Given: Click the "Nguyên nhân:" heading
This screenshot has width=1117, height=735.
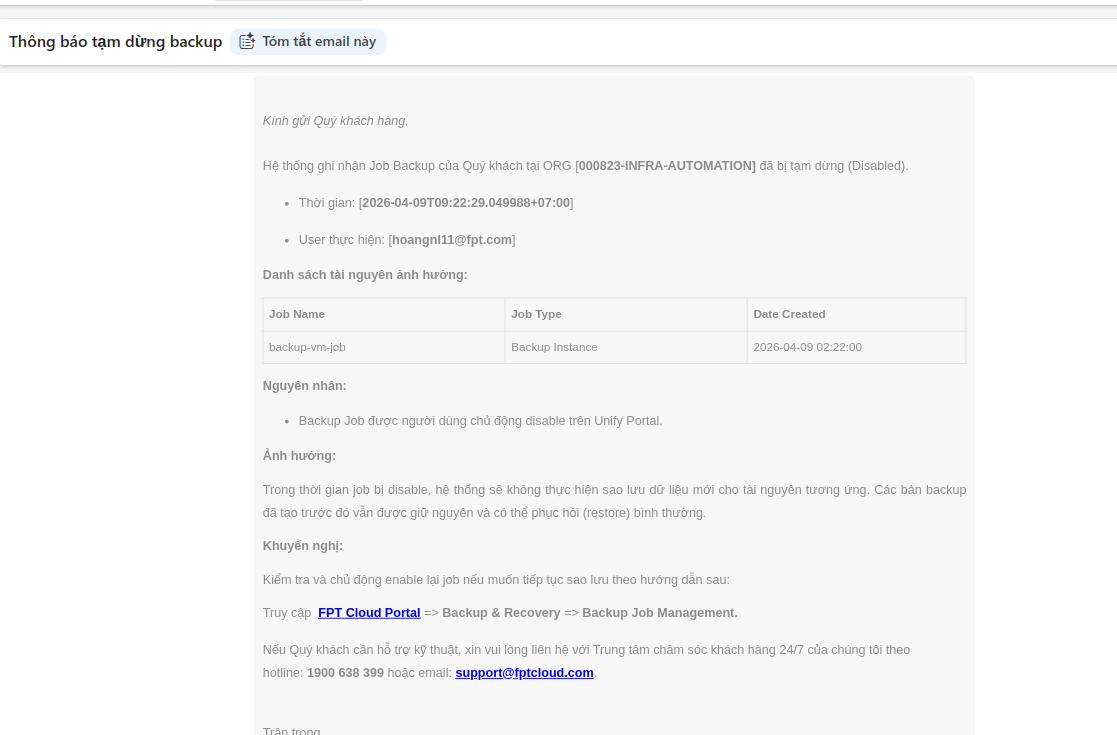Looking at the screenshot, I should click(x=304, y=386).
